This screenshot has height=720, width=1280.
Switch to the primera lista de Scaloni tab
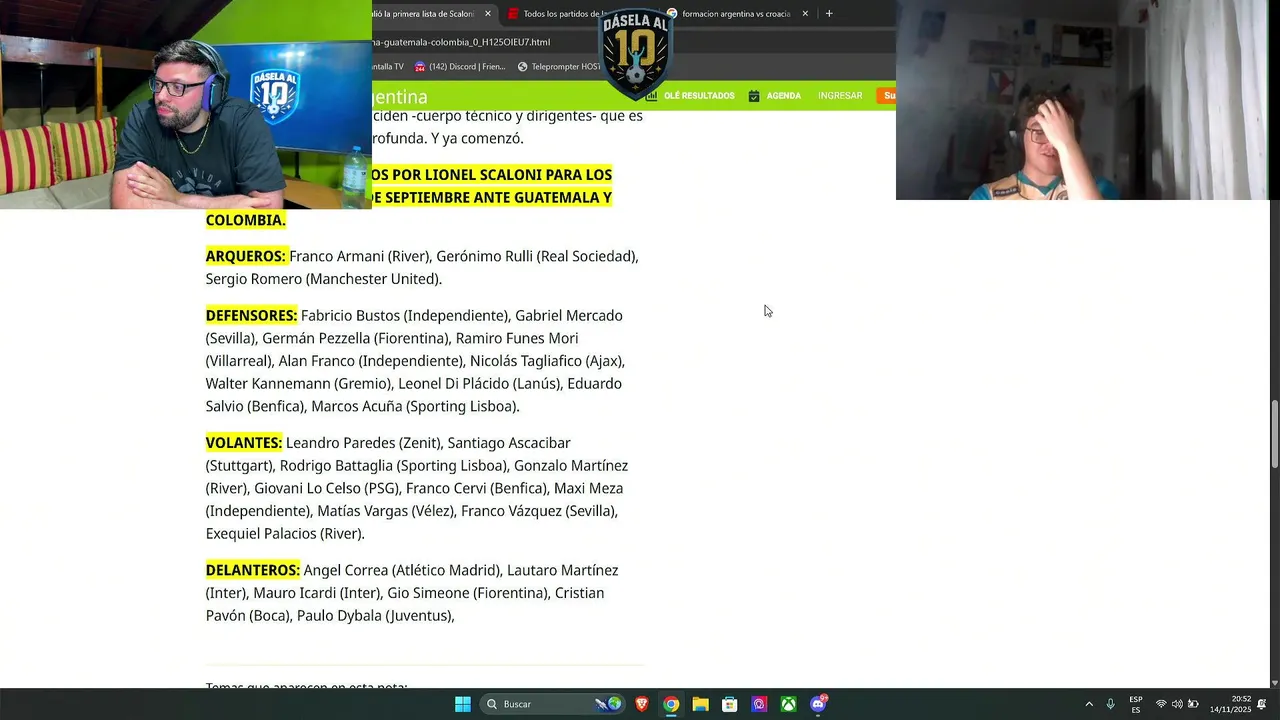423,14
